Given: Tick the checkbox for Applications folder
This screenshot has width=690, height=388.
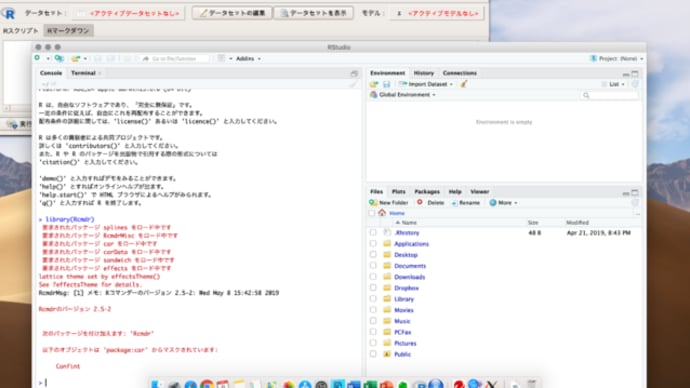Looking at the screenshot, I should click(373, 243).
